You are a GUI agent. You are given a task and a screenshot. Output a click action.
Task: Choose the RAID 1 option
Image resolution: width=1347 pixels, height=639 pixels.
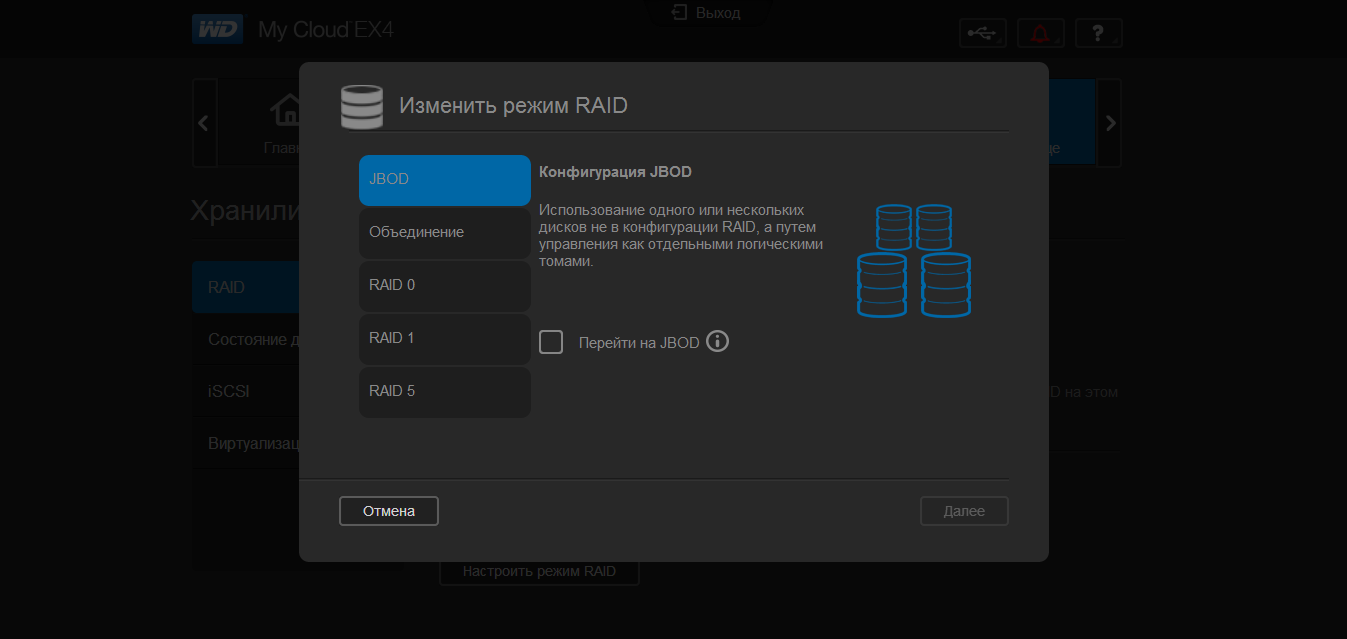pos(444,339)
